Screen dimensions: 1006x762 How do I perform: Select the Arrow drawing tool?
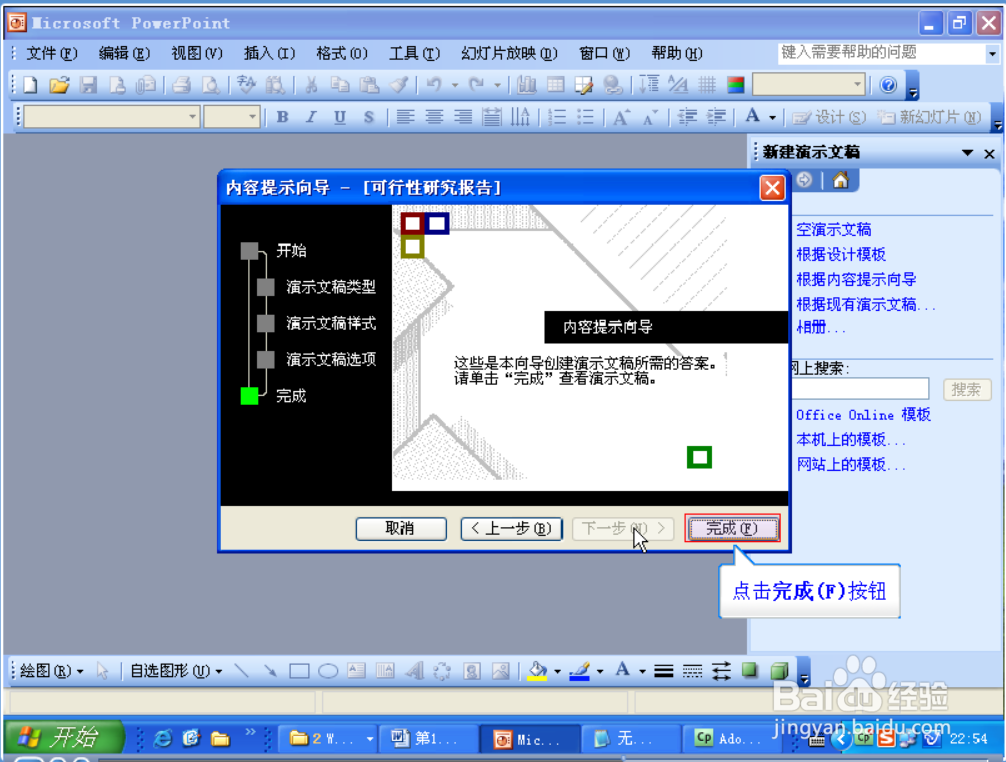(270, 671)
